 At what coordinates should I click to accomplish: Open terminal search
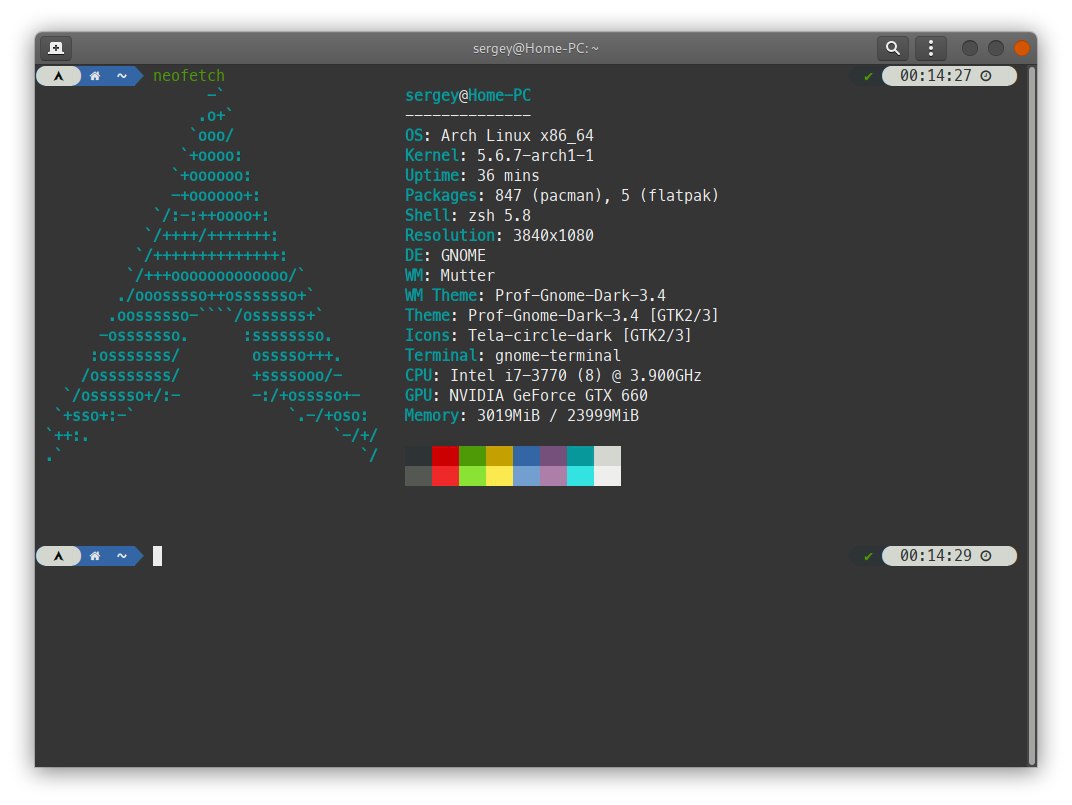[x=892, y=48]
